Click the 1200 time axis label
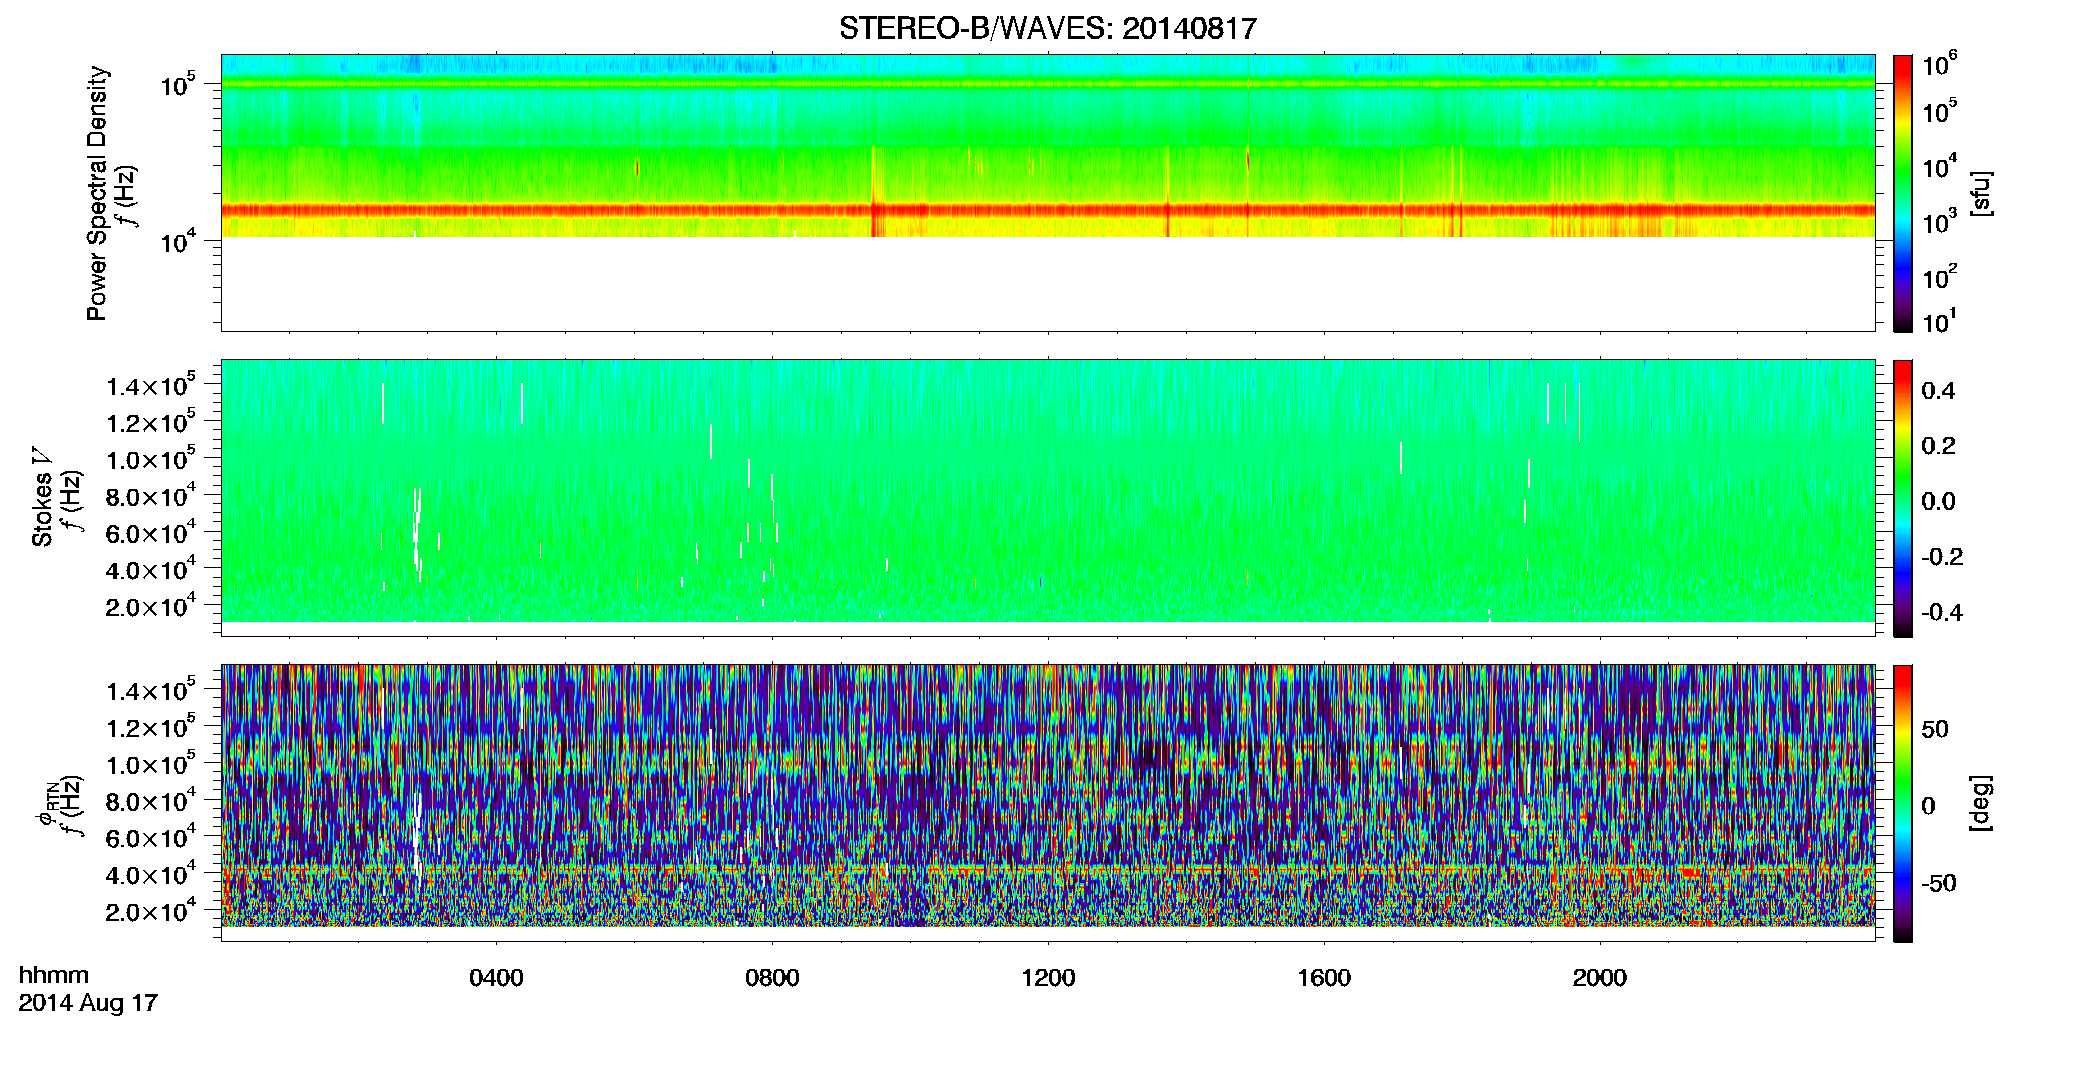Screen dimensions: 2096x1080 [1048, 978]
